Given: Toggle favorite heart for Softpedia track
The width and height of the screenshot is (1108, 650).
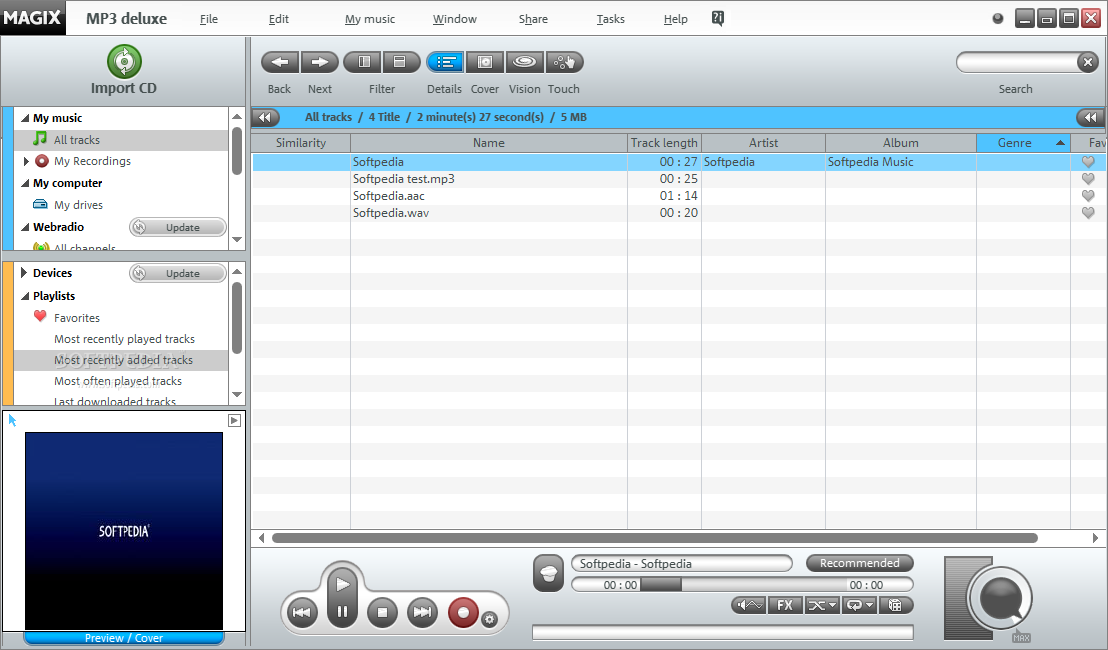Looking at the screenshot, I should tap(1088, 162).
